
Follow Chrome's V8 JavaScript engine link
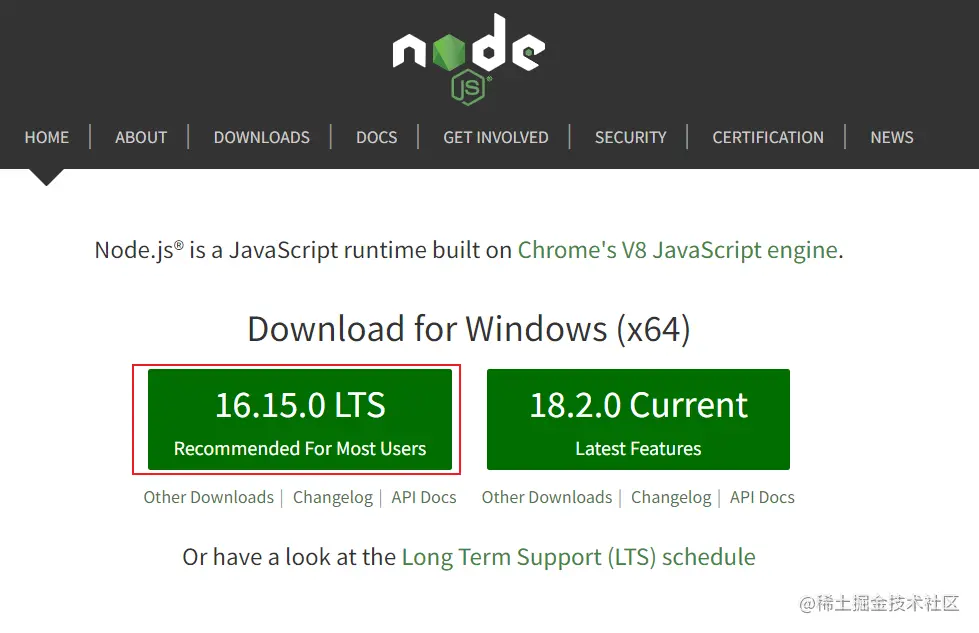point(677,250)
